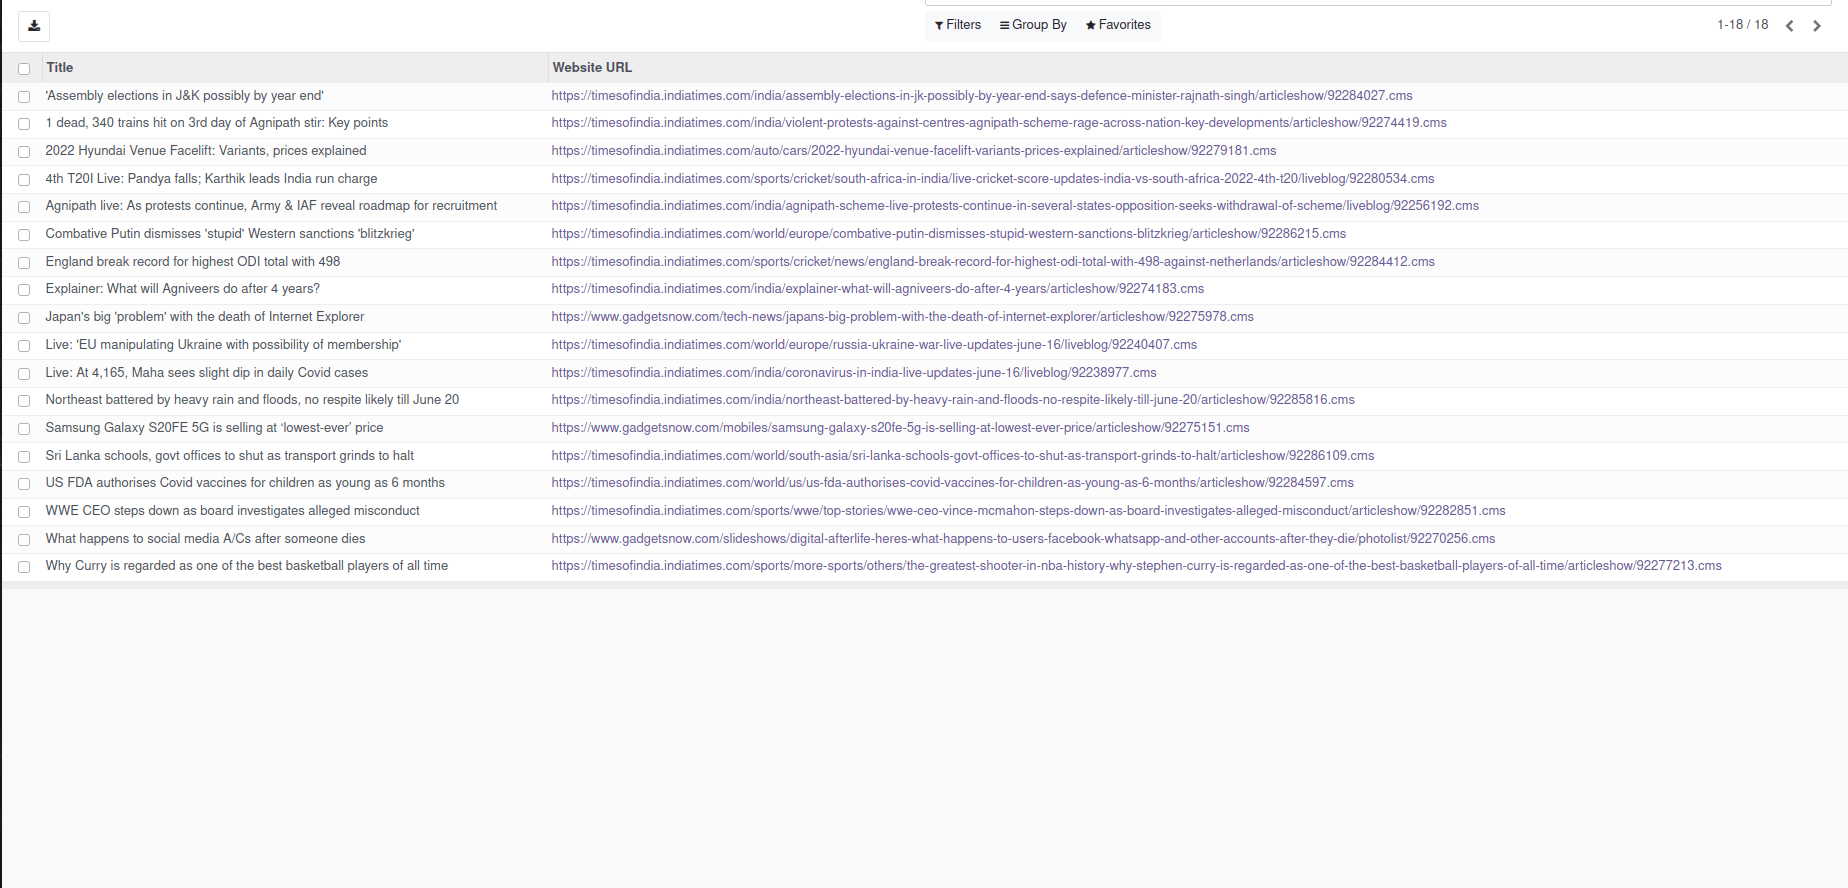Open the Favorites dropdown
This screenshot has width=1848, height=888.
tap(1118, 25)
